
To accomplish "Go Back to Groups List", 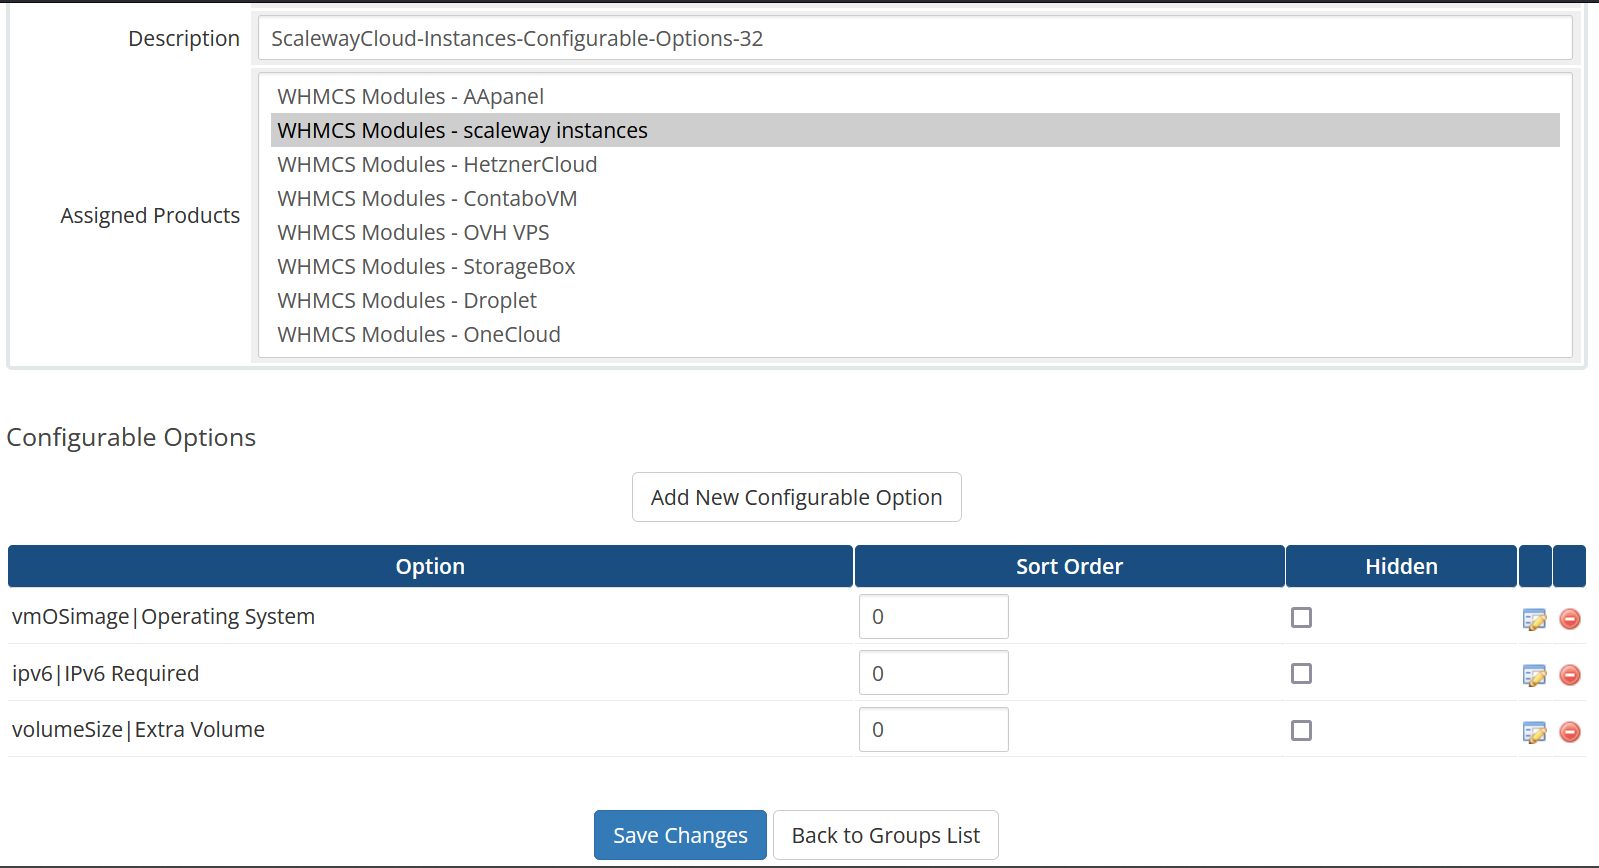I will (885, 835).
